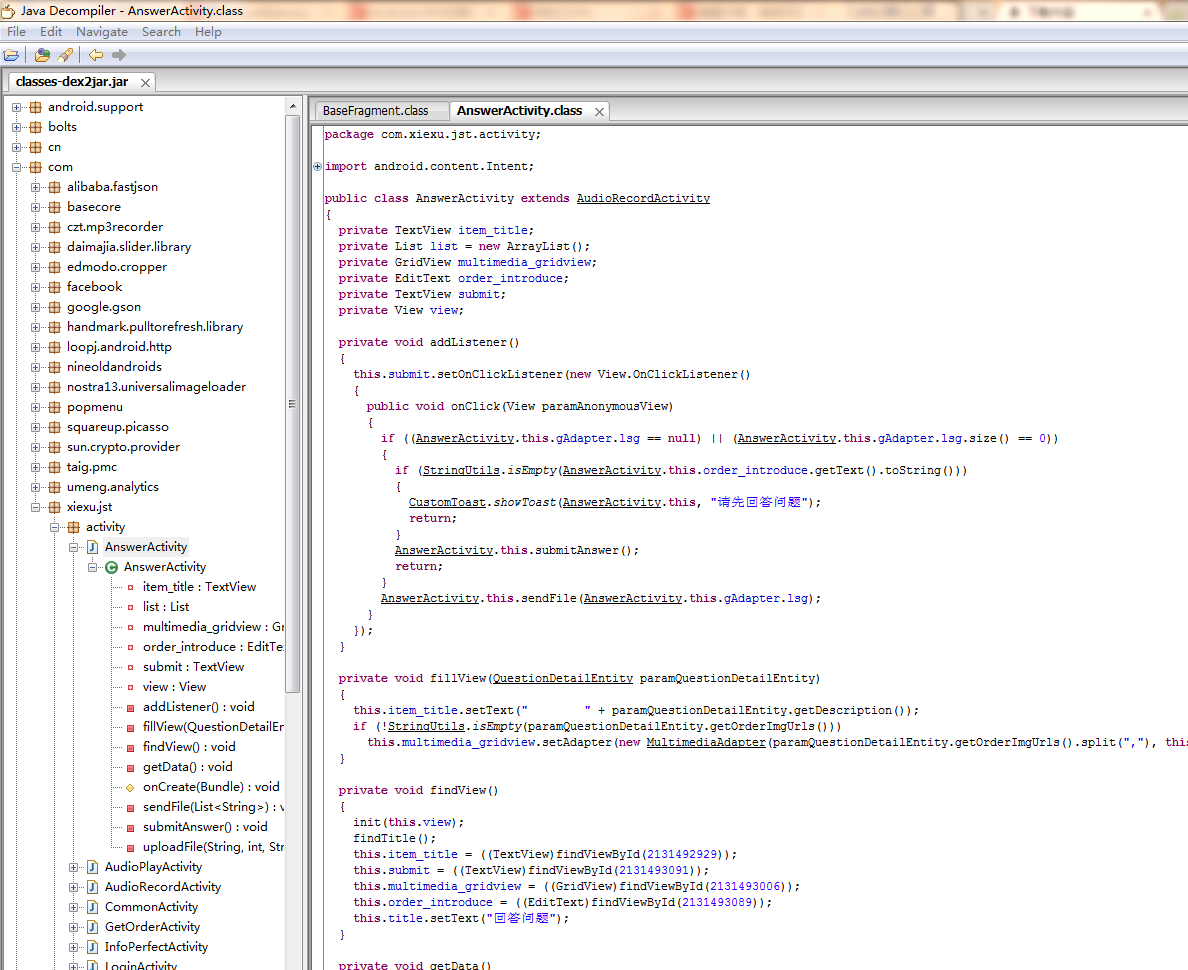Select submitAnswer() method in the tree

coord(205,827)
